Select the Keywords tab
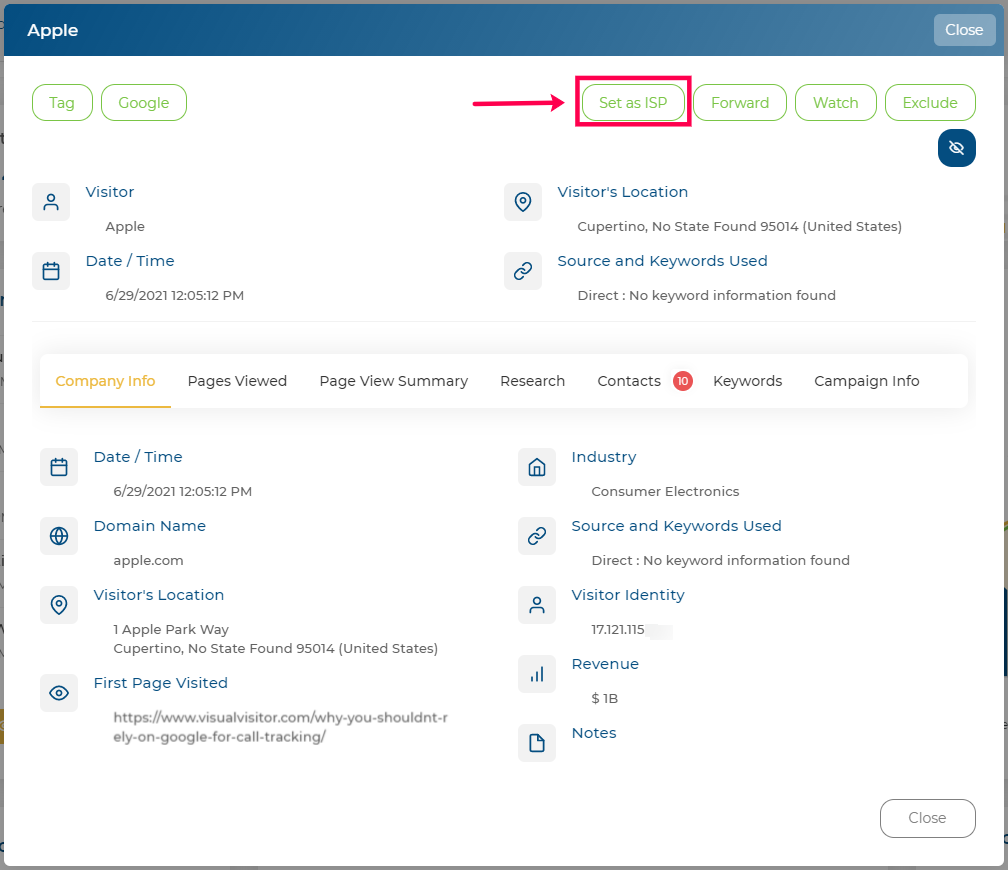The height and width of the screenshot is (870, 1008). point(747,381)
